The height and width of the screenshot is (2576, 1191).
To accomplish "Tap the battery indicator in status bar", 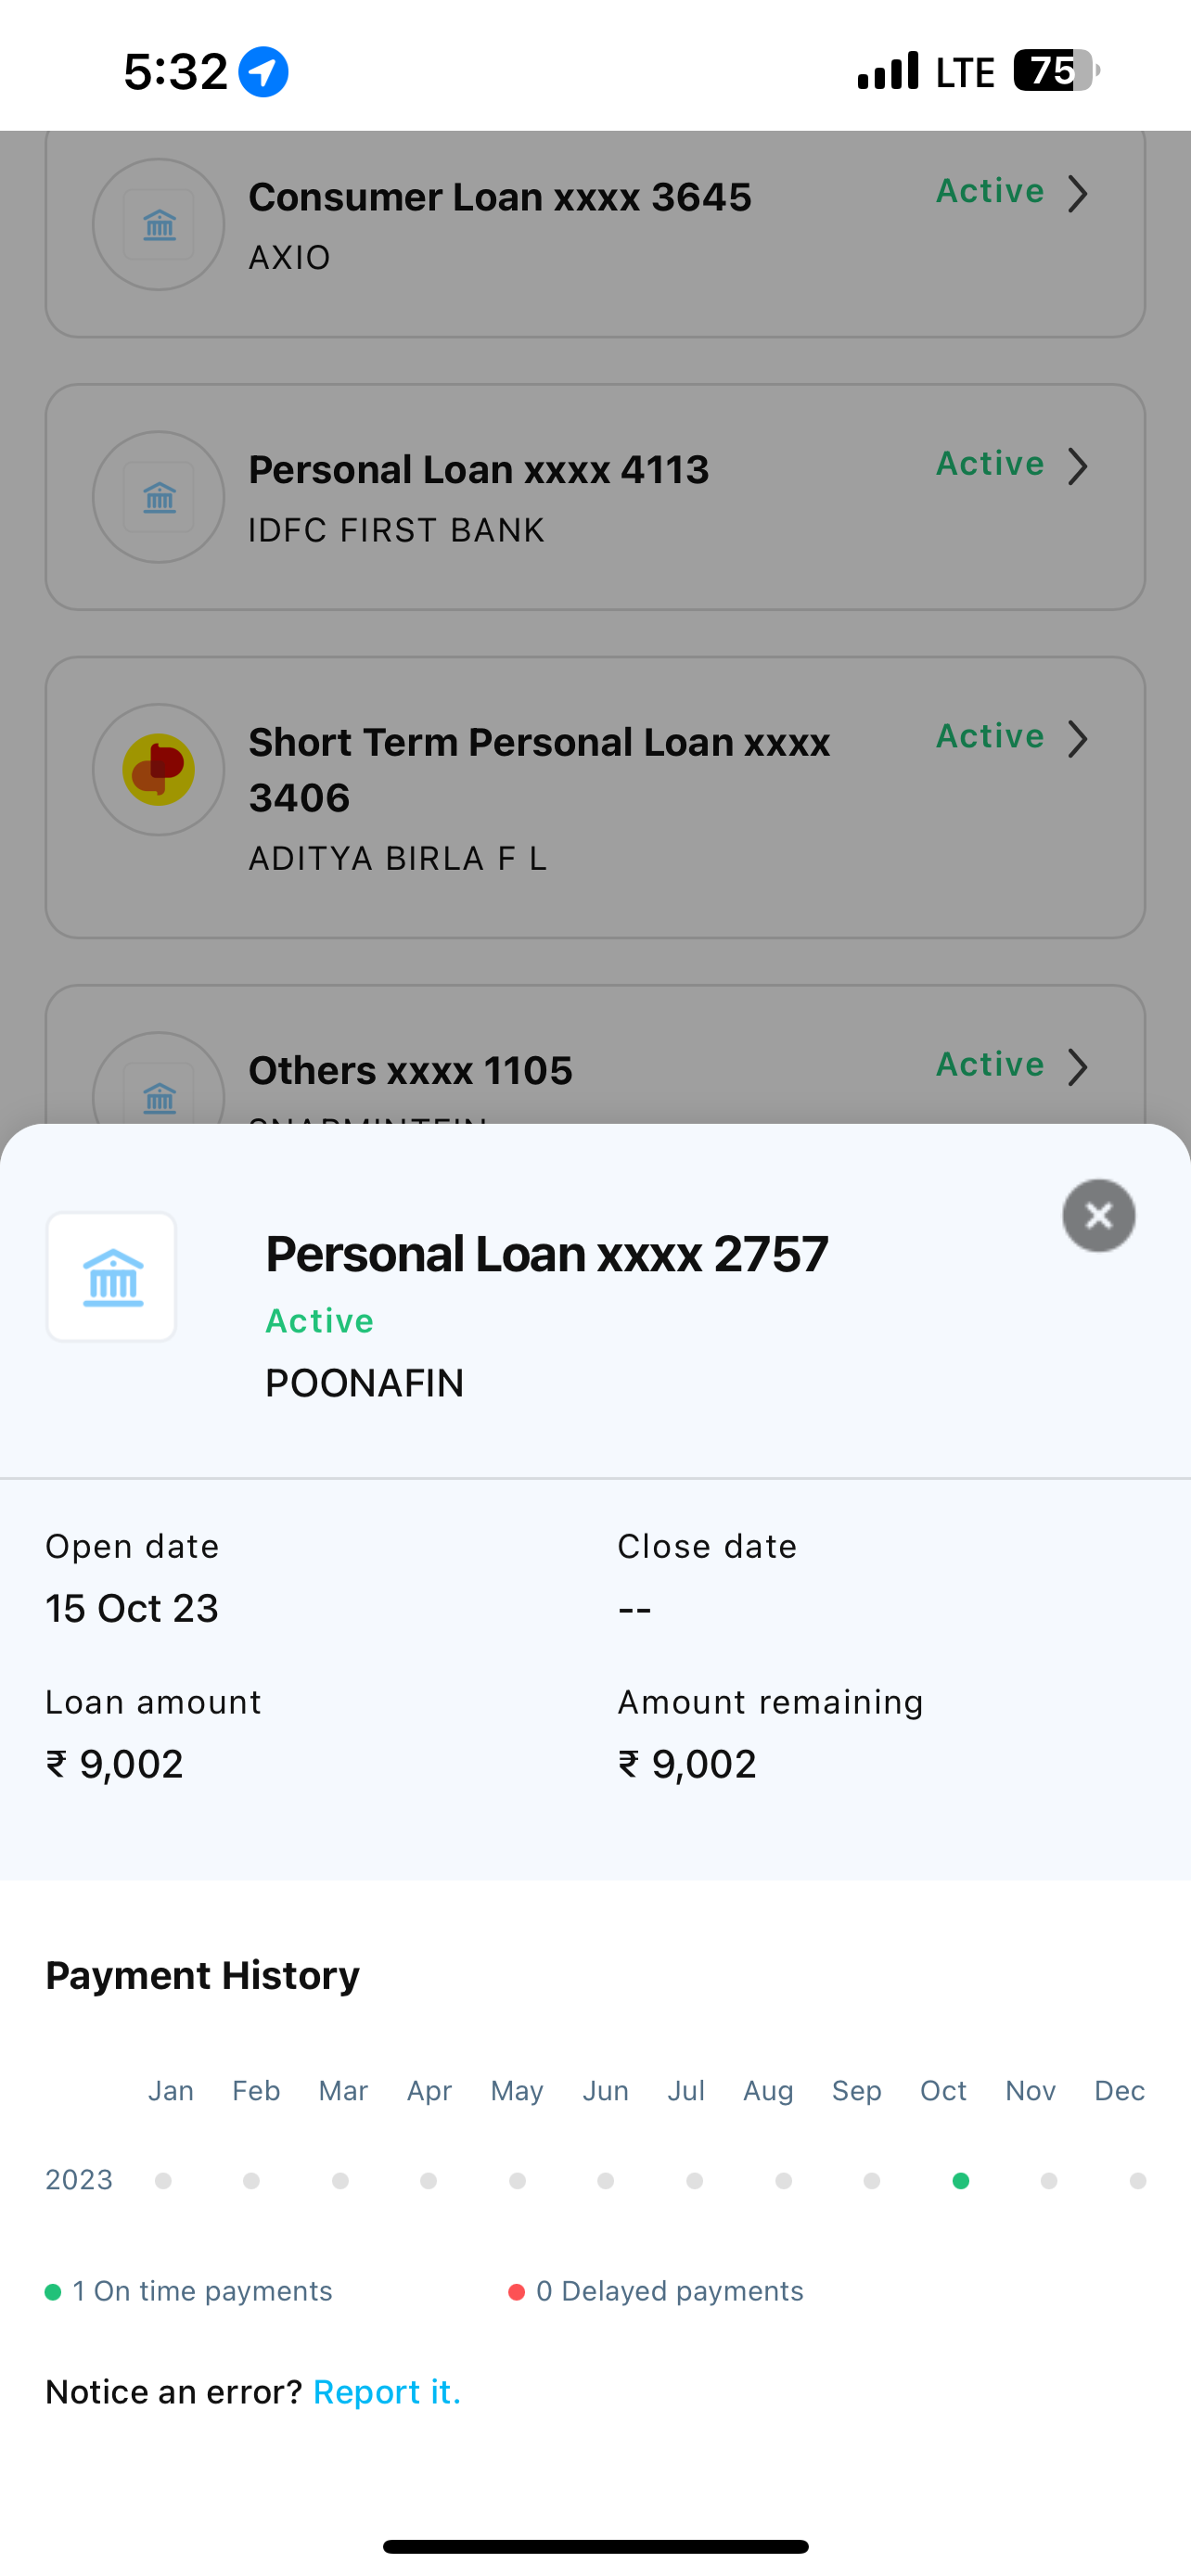I will point(1056,71).
